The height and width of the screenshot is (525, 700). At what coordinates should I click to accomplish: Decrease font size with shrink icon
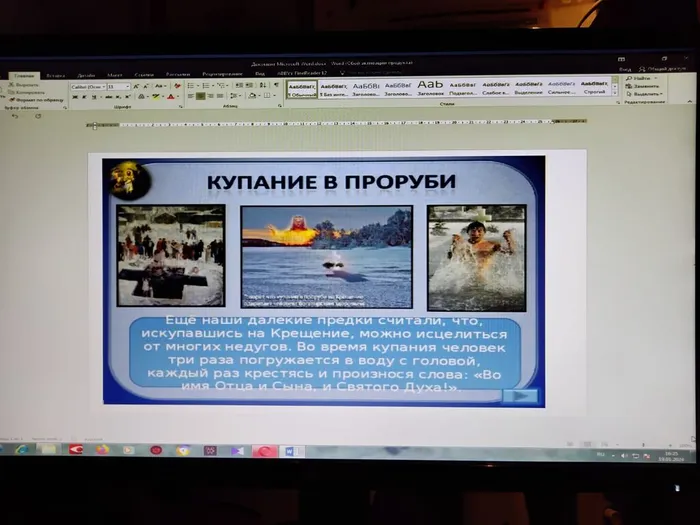tap(146, 86)
